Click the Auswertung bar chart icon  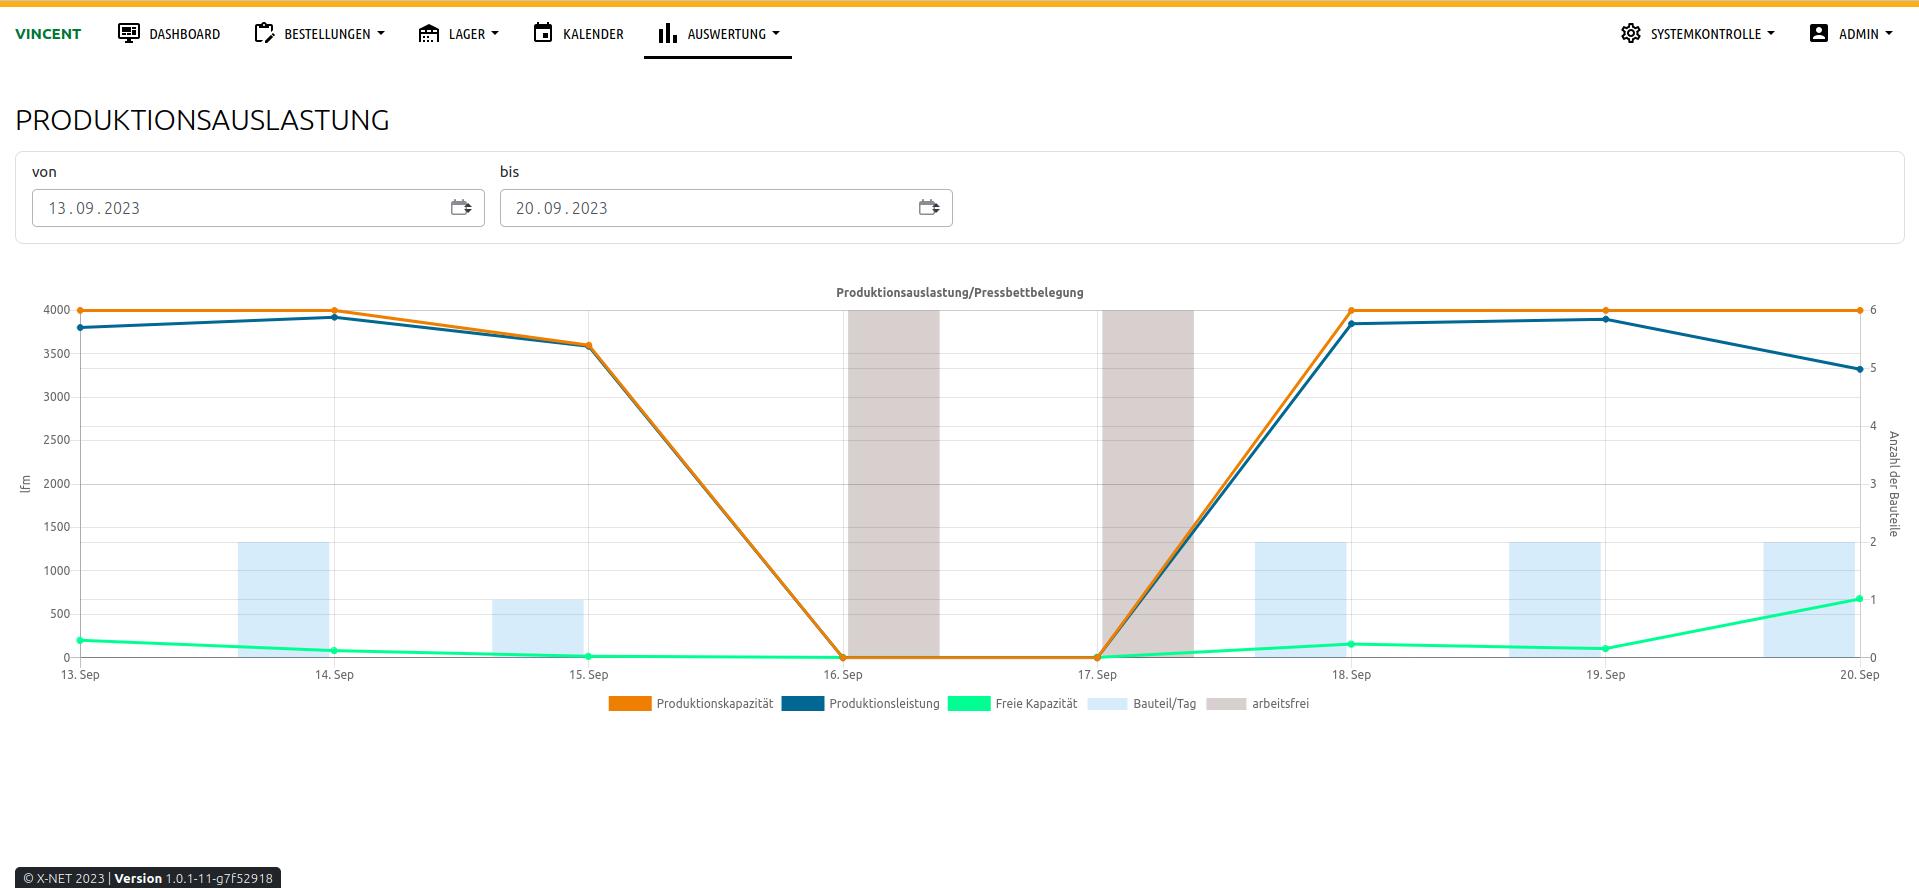click(x=667, y=33)
